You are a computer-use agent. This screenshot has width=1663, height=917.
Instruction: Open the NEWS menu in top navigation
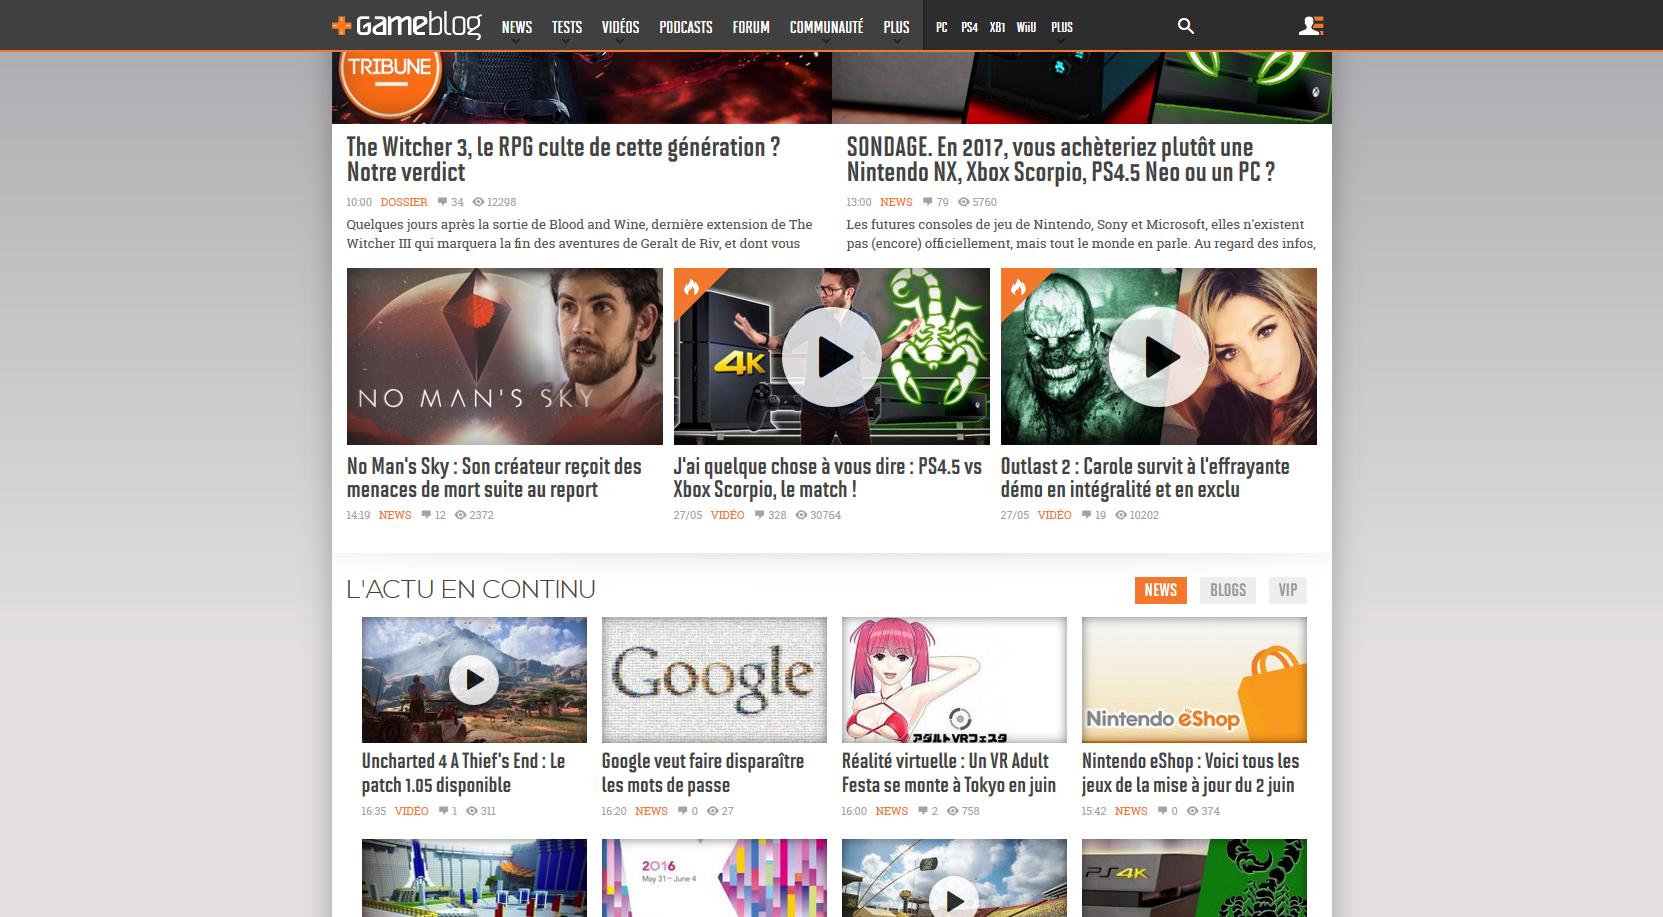coord(517,27)
